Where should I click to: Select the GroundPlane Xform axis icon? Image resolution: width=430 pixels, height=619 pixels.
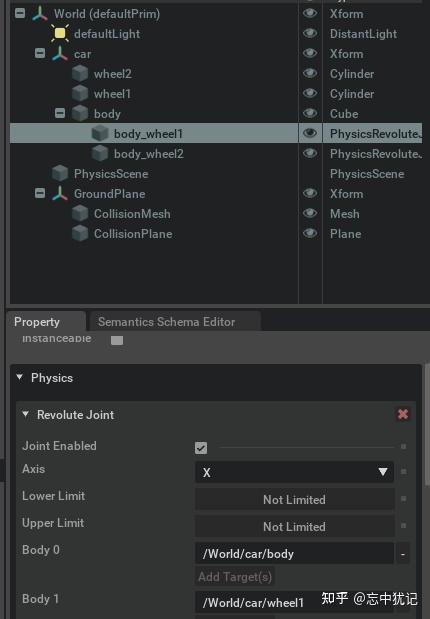[x=60, y=194]
